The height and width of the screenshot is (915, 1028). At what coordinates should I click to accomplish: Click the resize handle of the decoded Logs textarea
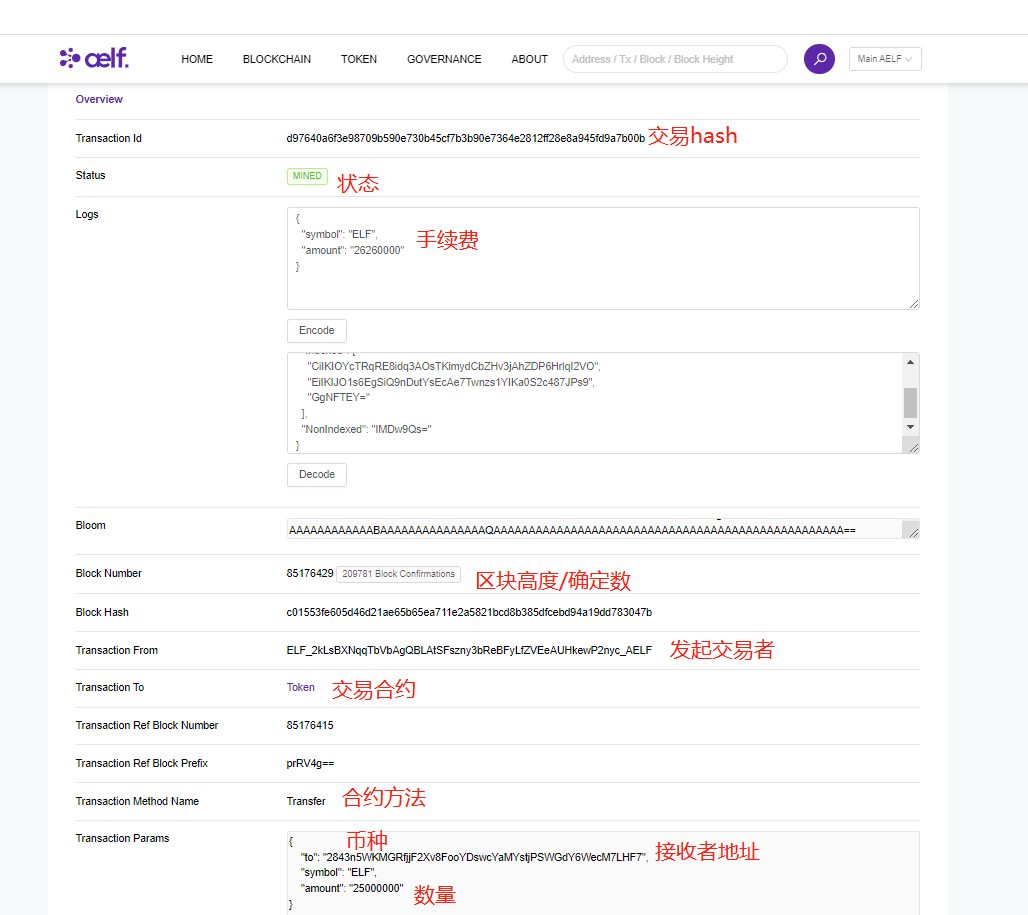[x=913, y=303]
